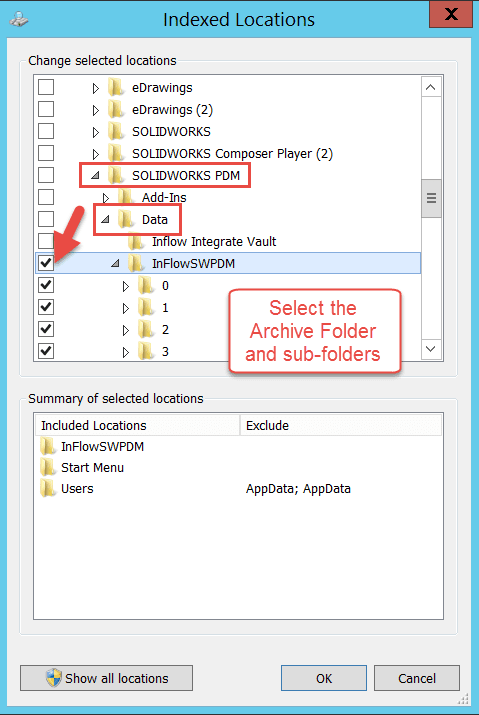Click the OK button
This screenshot has width=479, height=715.
click(x=324, y=678)
